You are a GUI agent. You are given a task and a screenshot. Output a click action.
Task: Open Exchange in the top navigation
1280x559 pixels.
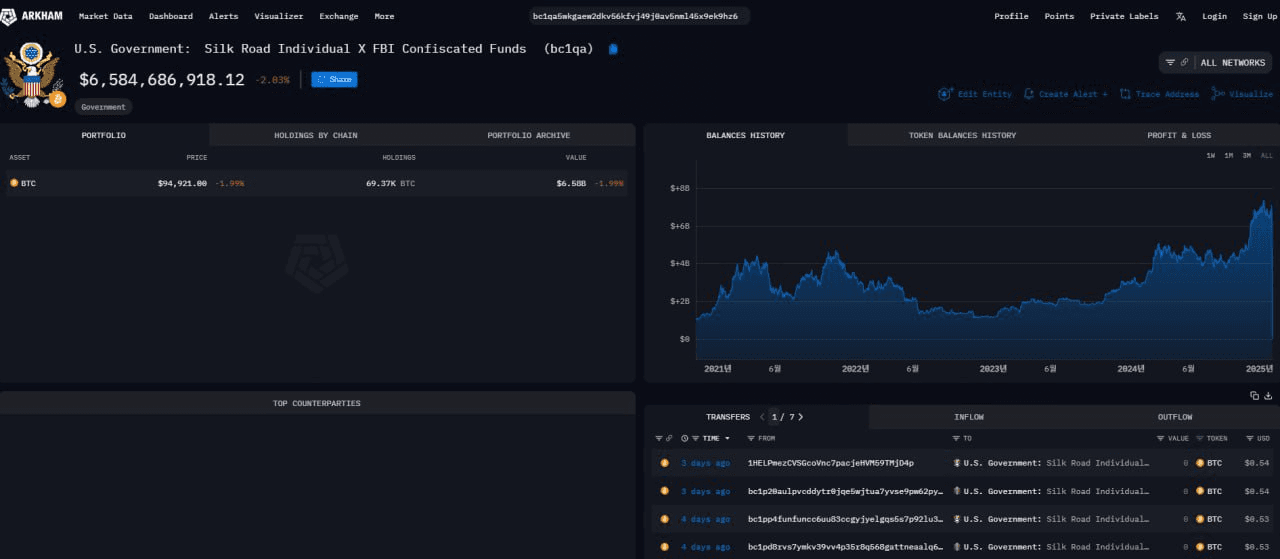[339, 16]
